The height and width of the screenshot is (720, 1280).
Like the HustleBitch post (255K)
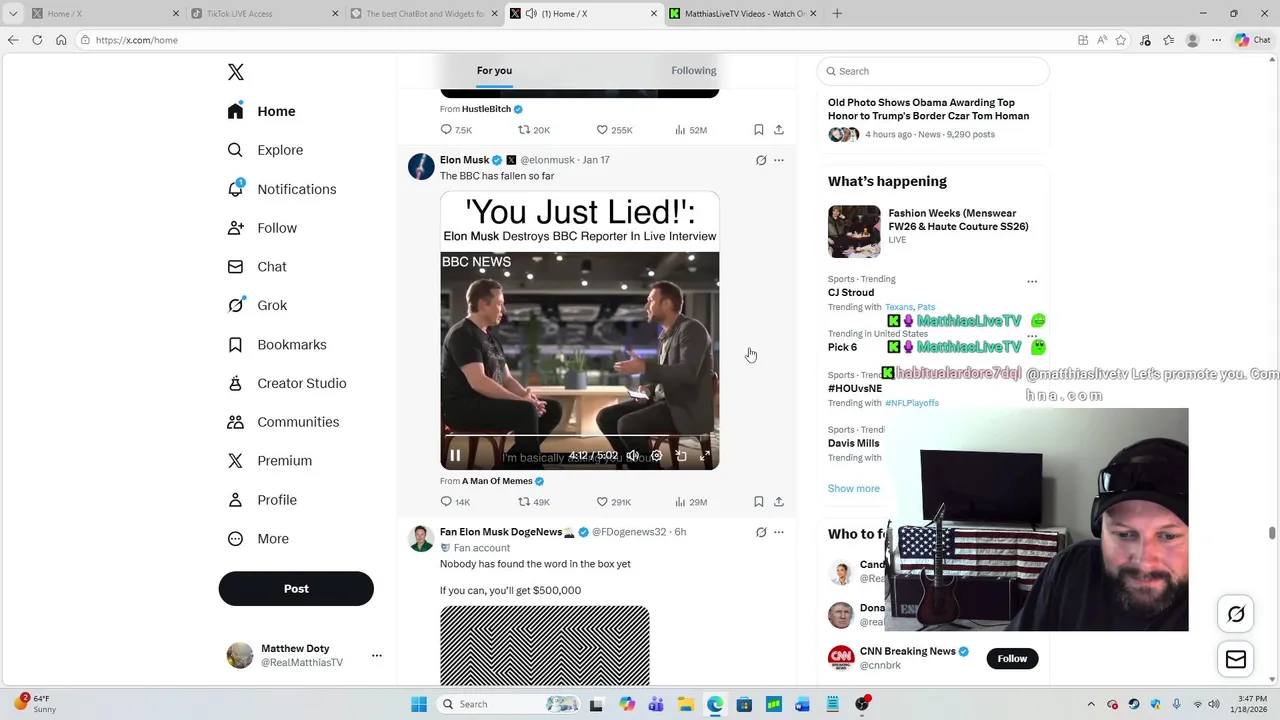tap(614, 130)
